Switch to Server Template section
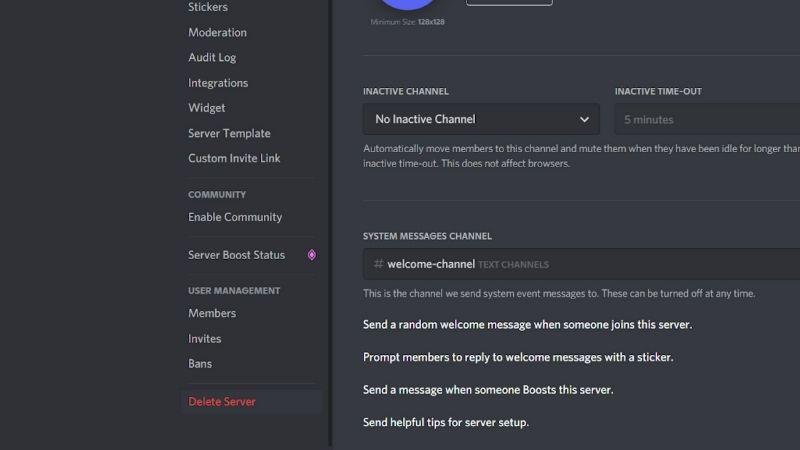 tap(229, 133)
